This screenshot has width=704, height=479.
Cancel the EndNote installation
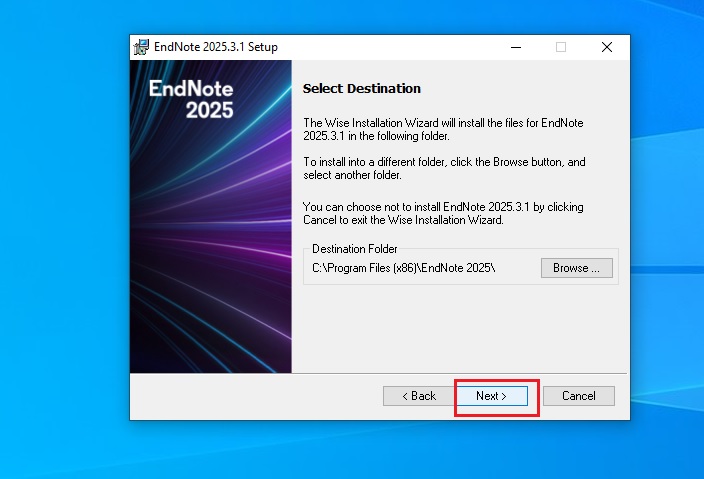click(x=578, y=396)
